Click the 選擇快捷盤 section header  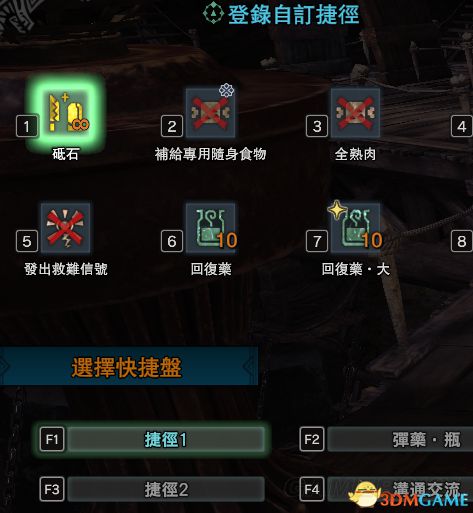127,367
